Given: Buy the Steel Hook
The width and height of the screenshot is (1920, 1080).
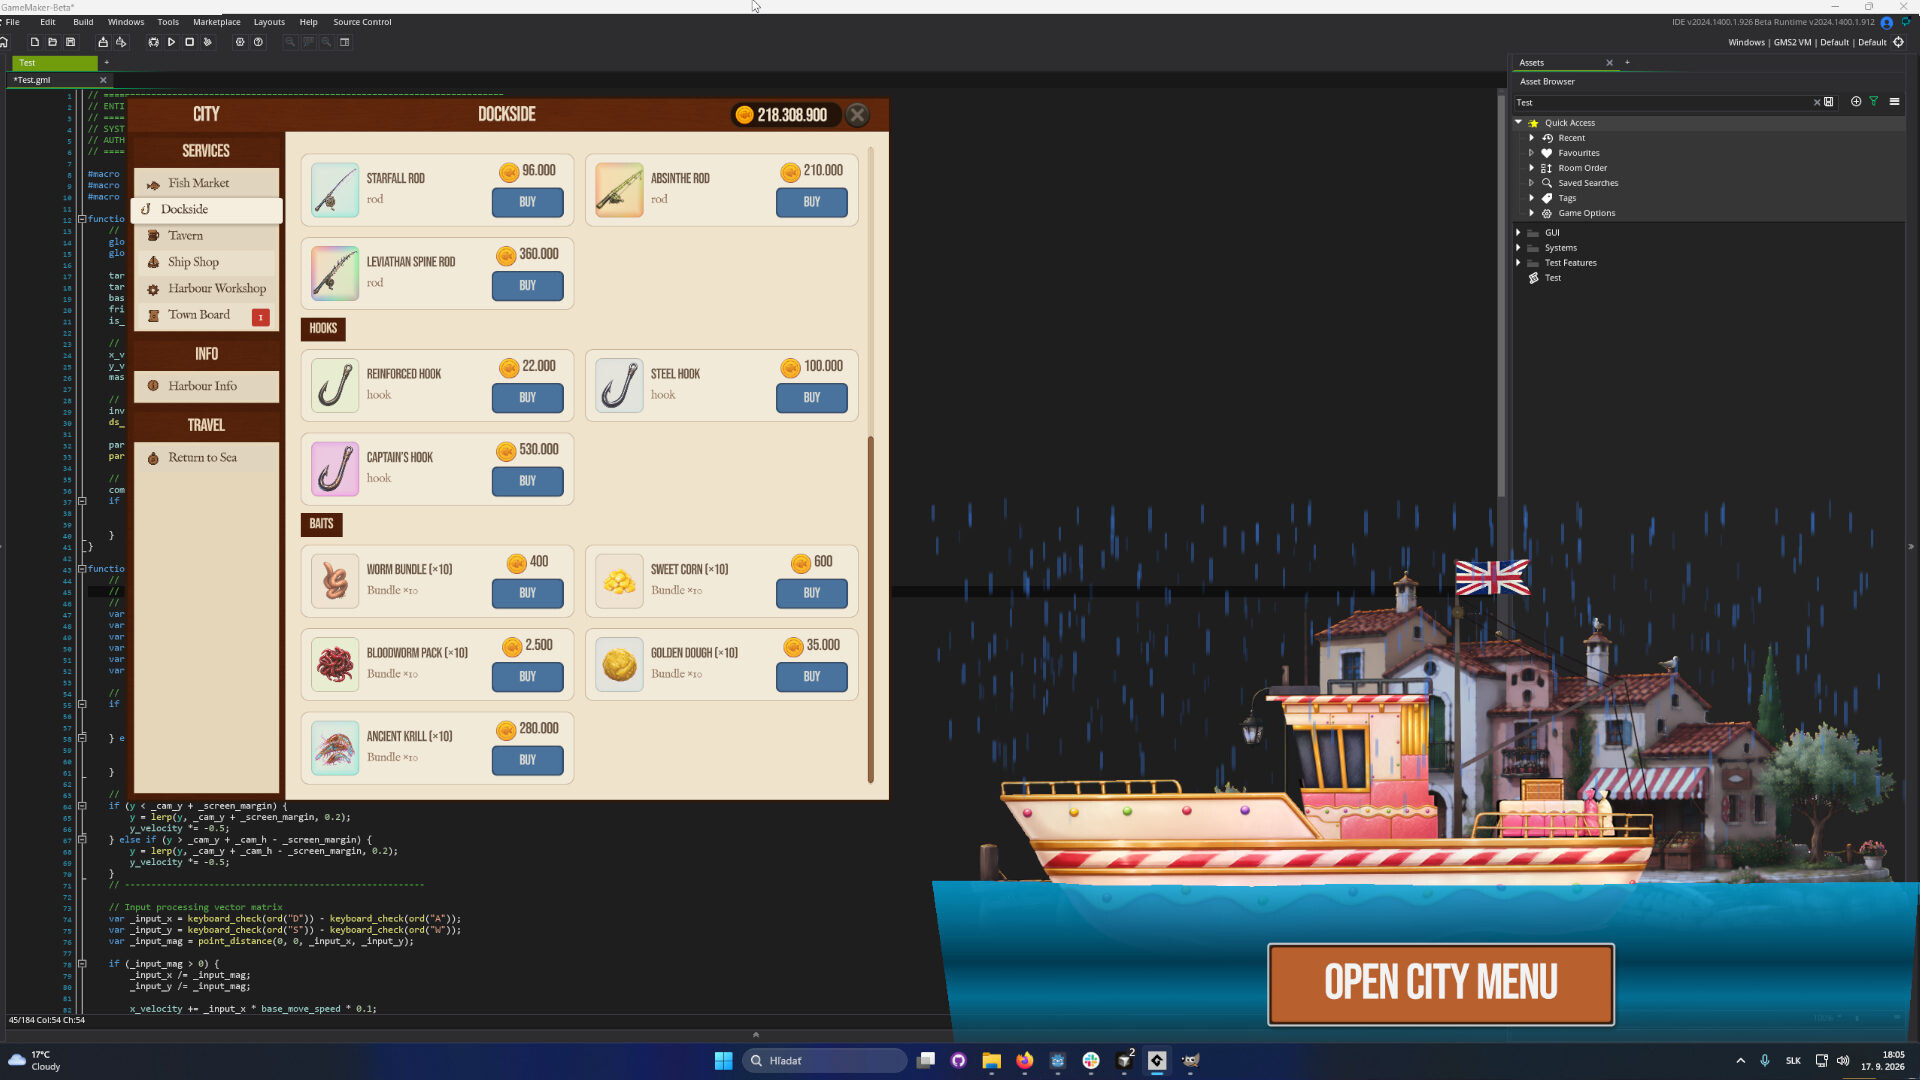Looking at the screenshot, I should 811,398.
